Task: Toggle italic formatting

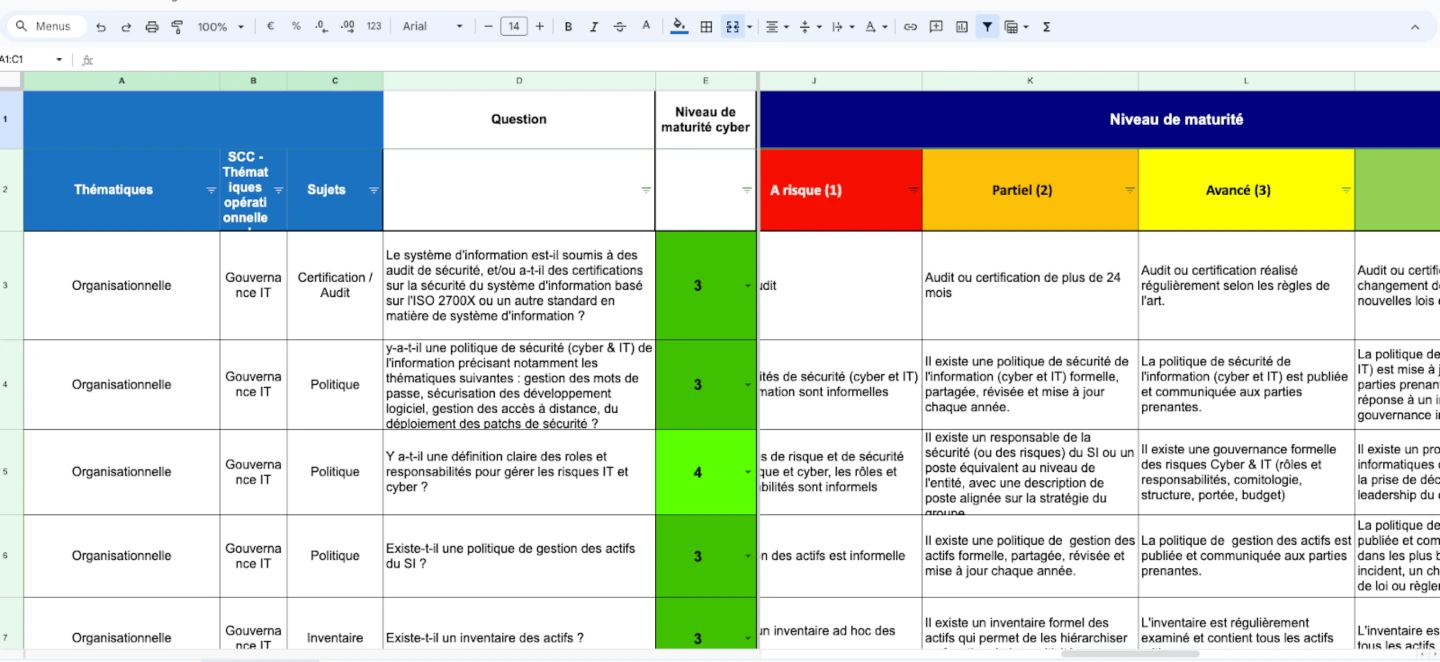Action: (594, 27)
